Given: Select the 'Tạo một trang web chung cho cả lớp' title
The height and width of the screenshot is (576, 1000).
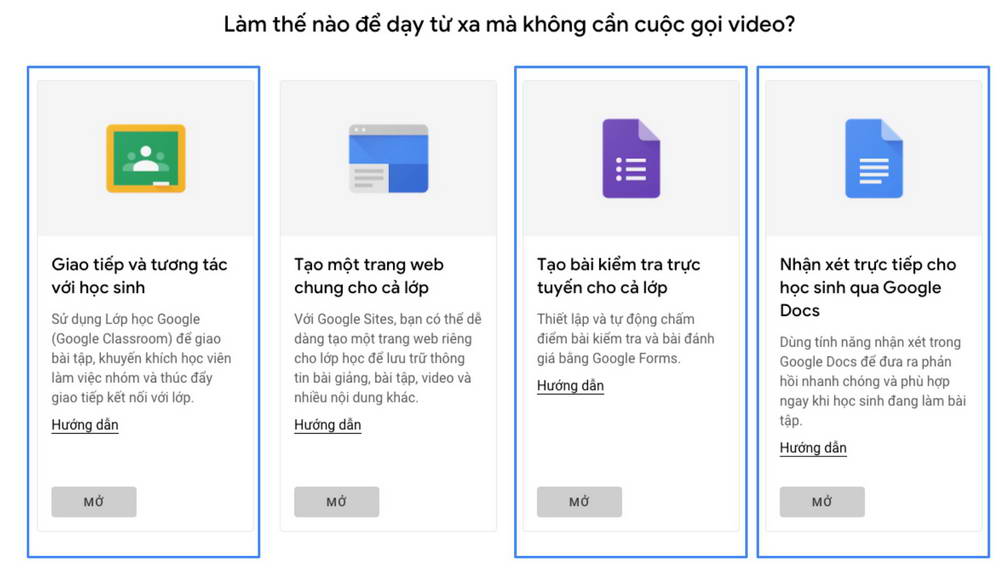Looking at the screenshot, I should [x=369, y=276].
